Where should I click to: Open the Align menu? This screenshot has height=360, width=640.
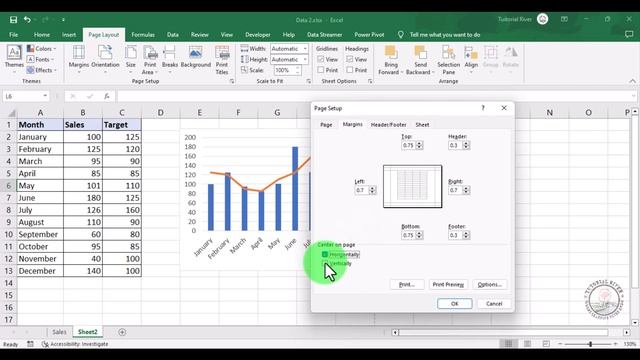click(x=471, y=60)
